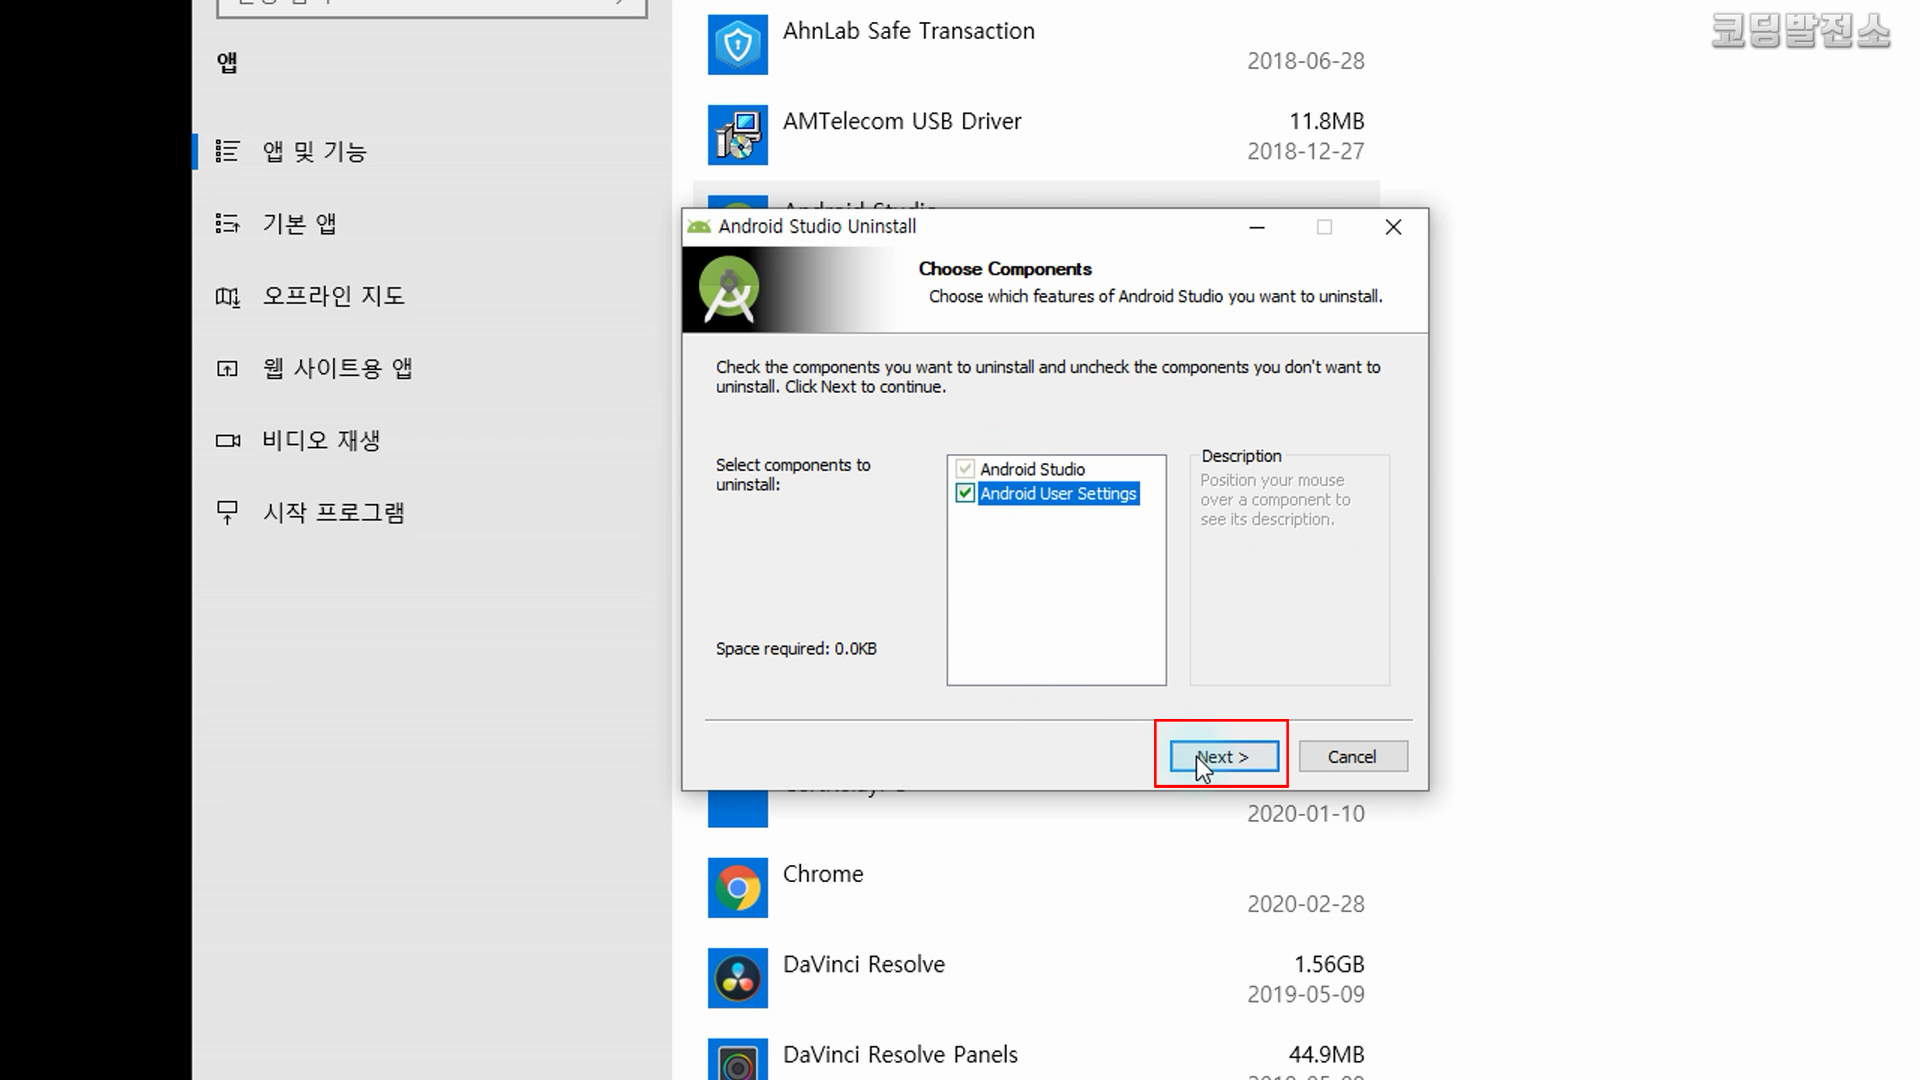Click the 44.9MB size of DaVinci Resolve Panels
This screenshot has width=1920, height=1080.
pos(1326,1054)
